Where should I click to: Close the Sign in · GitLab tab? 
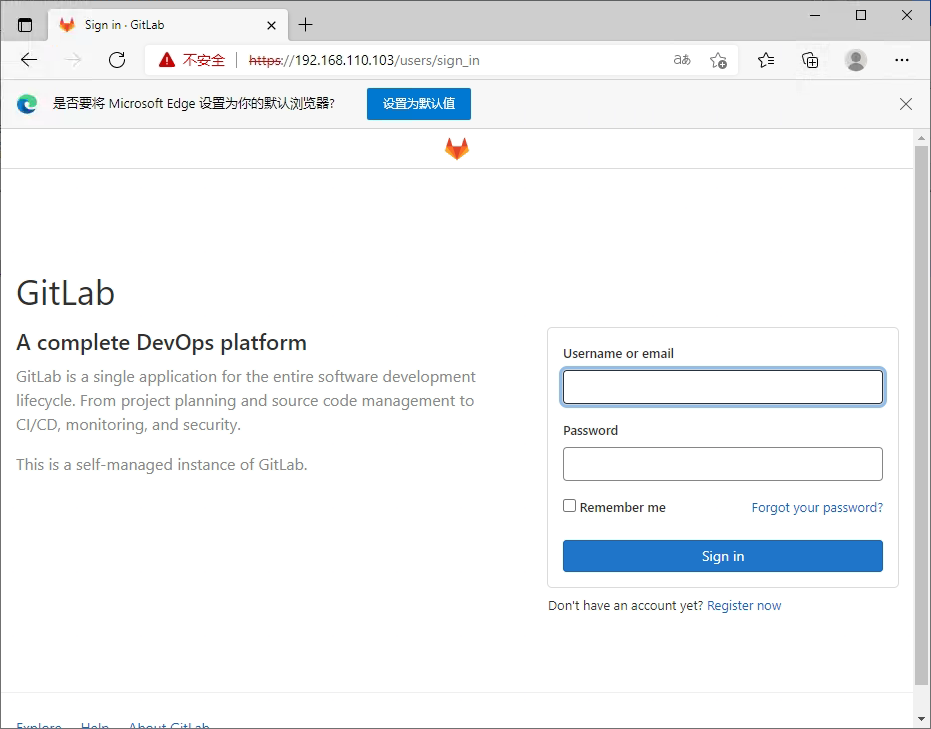pos(271,26)
